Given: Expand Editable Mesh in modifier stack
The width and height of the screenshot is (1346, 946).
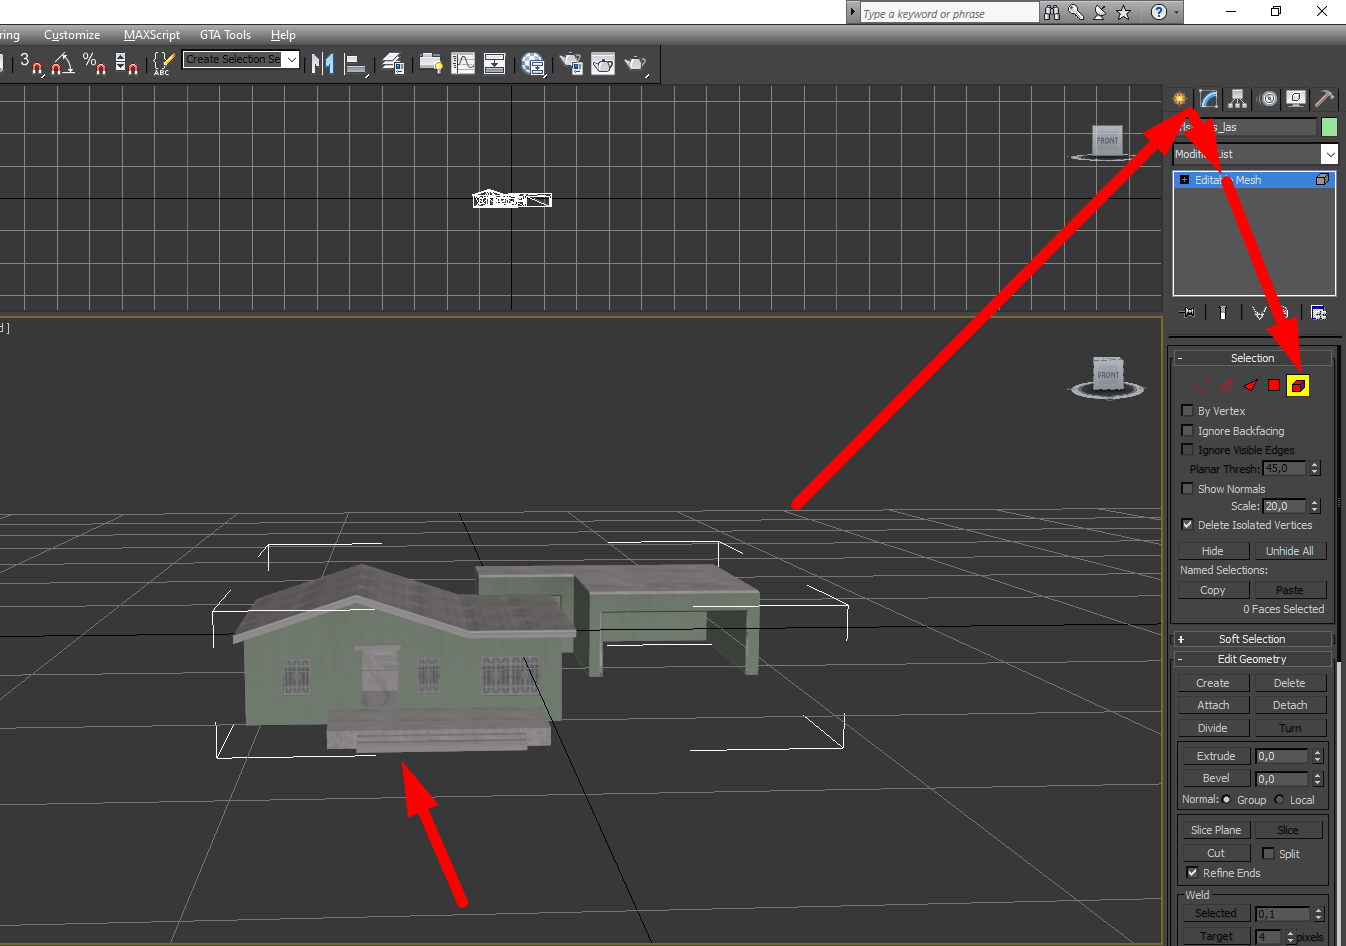Looking at the screenshot, I should 1185,180.
